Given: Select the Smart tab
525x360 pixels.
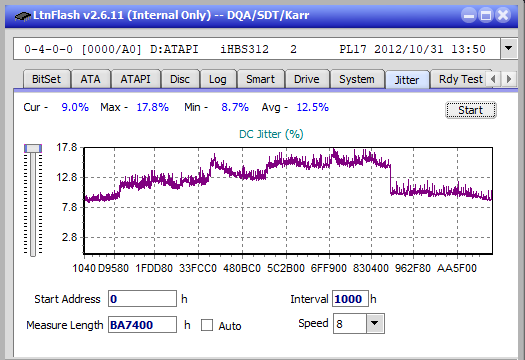Looking at the screenshot, I should (x=260, y=79).
